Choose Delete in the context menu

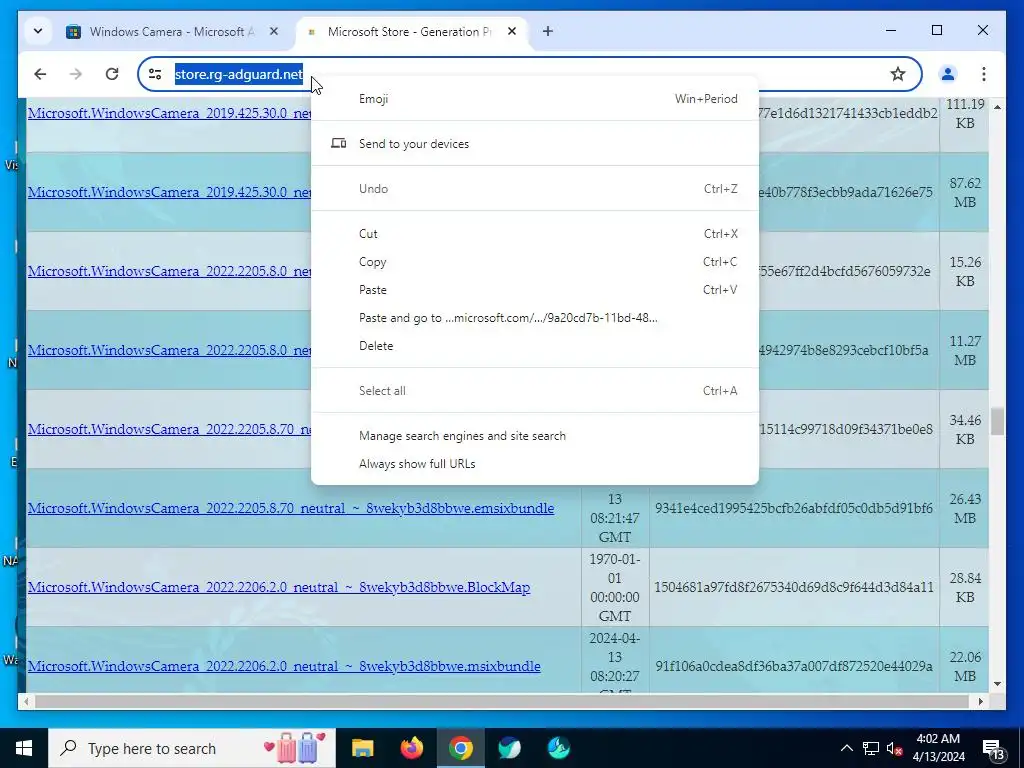(x=535, y=346)
